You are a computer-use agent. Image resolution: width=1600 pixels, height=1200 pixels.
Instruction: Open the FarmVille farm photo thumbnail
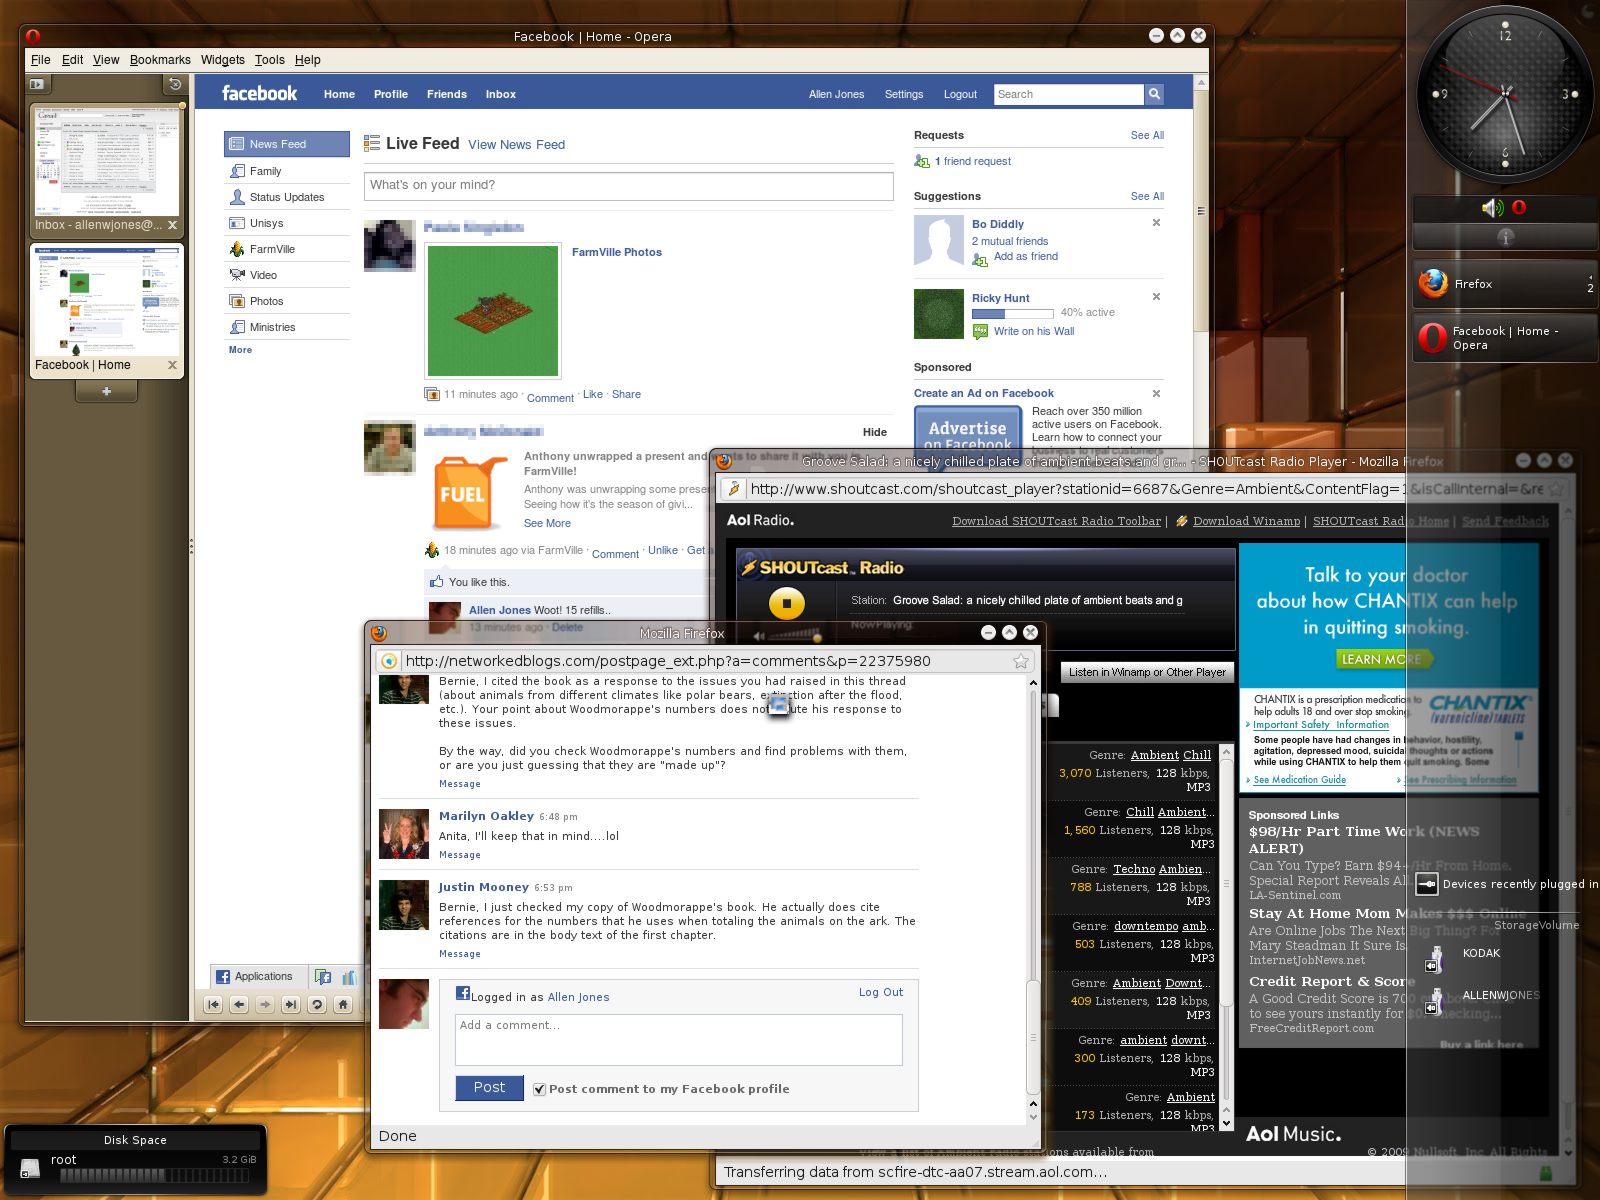493,310
